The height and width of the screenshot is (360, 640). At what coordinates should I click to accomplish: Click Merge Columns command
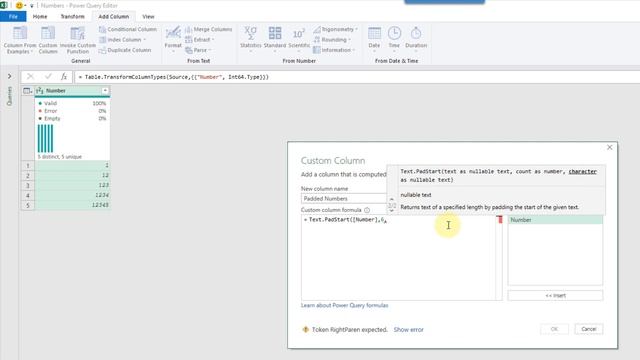(209, 29)
